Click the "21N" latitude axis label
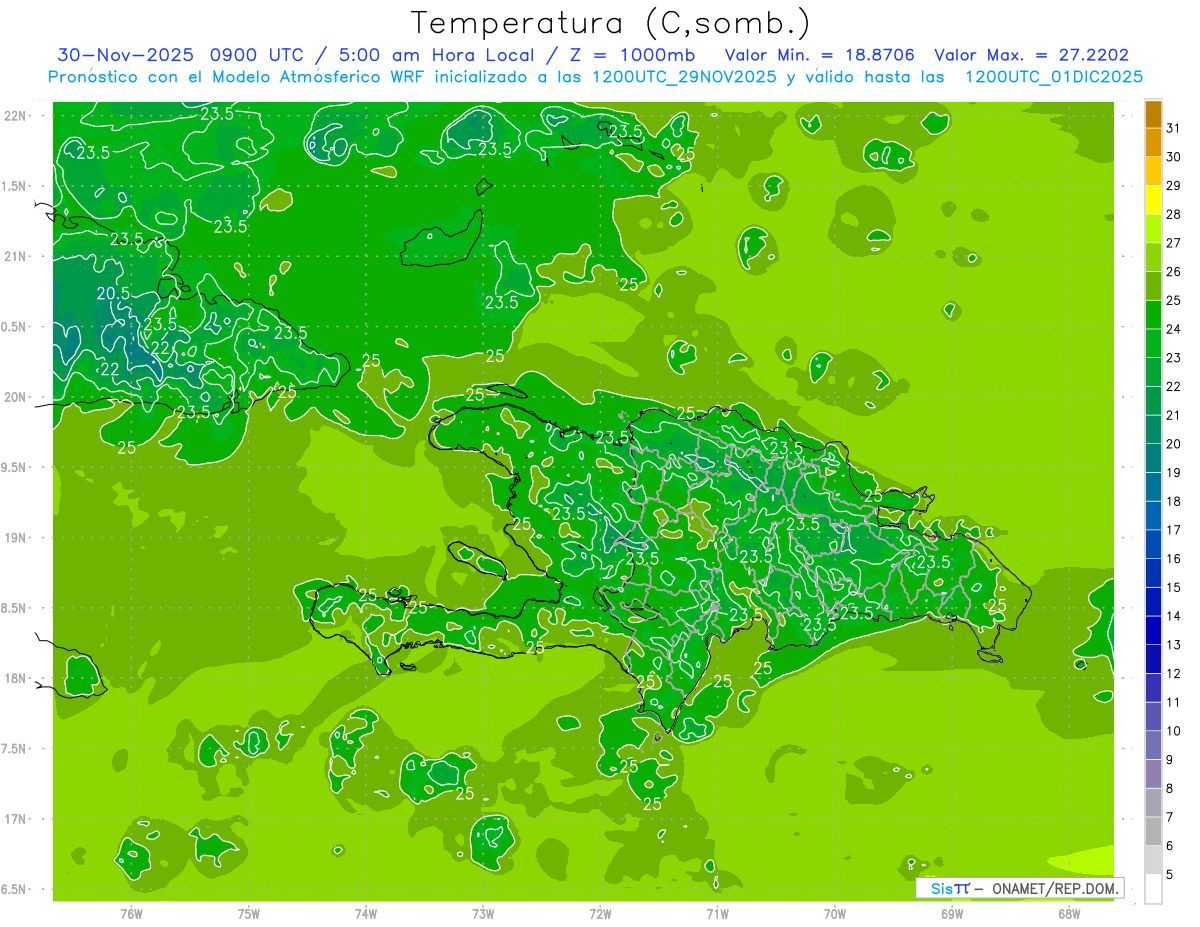Screen dimensions: 1200x927 [x=16, y=257]
